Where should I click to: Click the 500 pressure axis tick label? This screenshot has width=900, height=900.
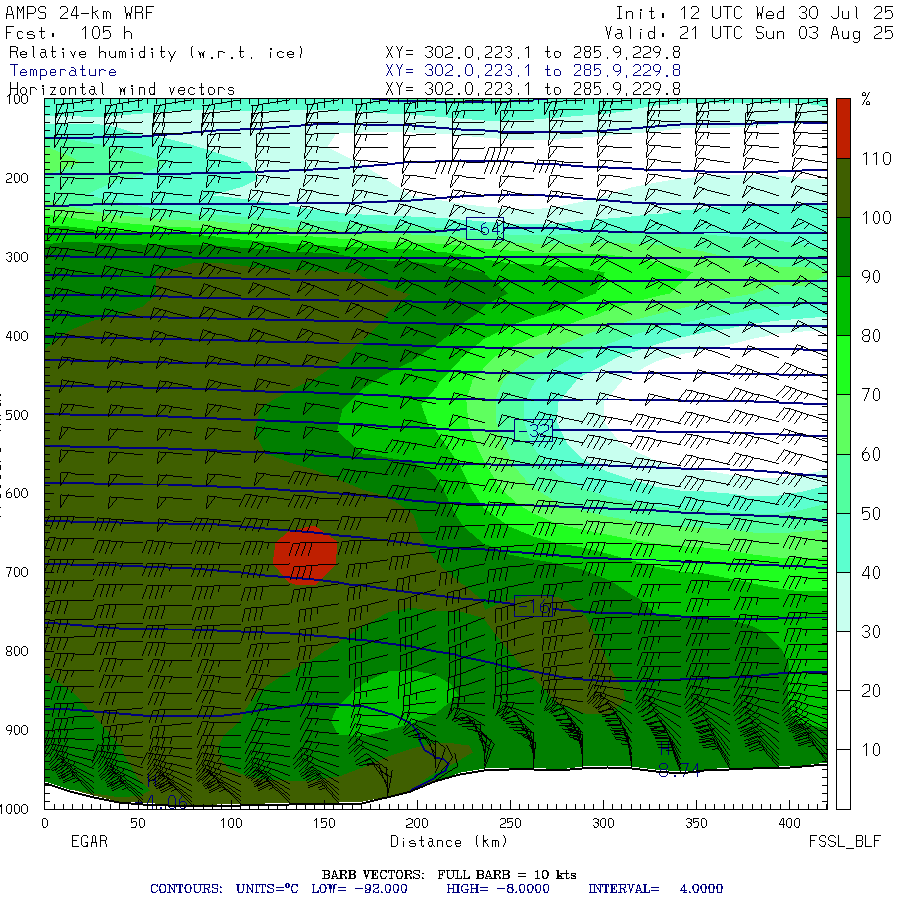pos(17,414)
